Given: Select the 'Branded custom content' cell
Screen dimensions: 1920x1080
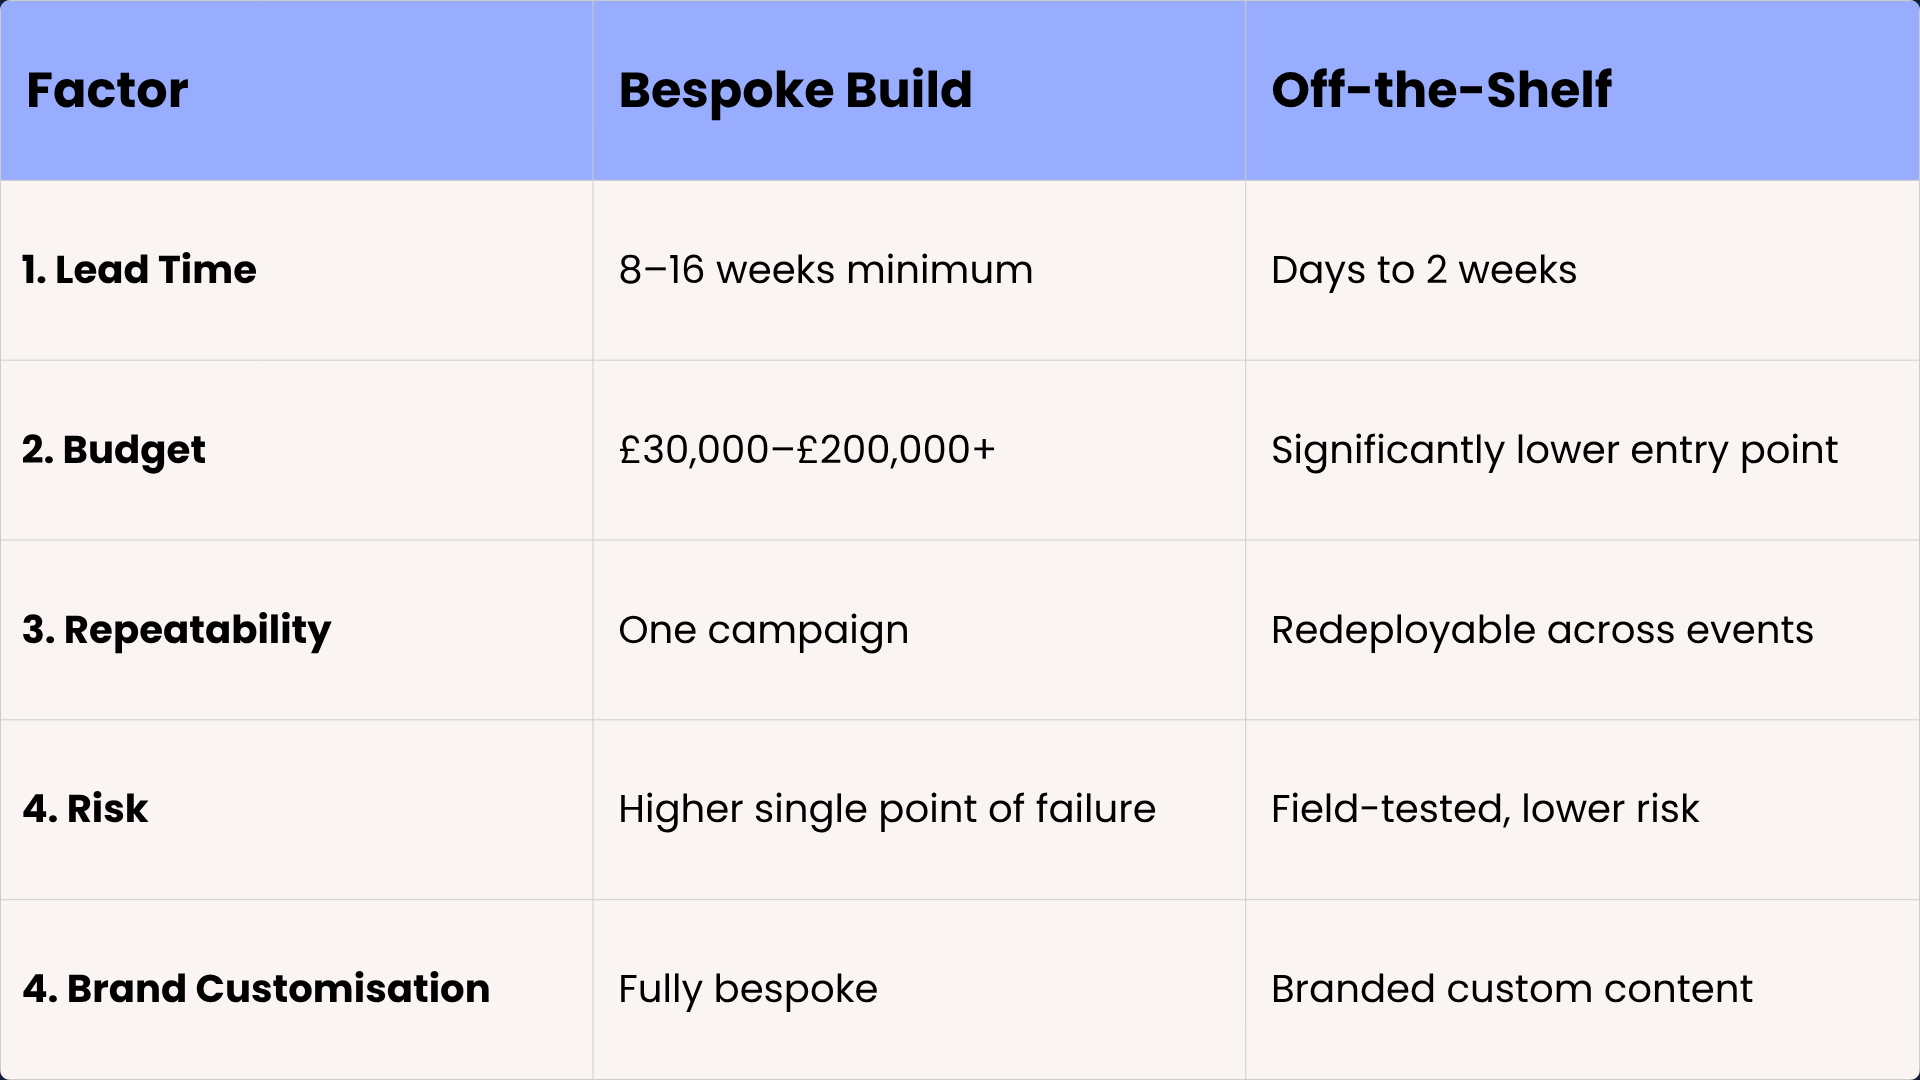Looking at the screenshot, I should click(1511, 989).
